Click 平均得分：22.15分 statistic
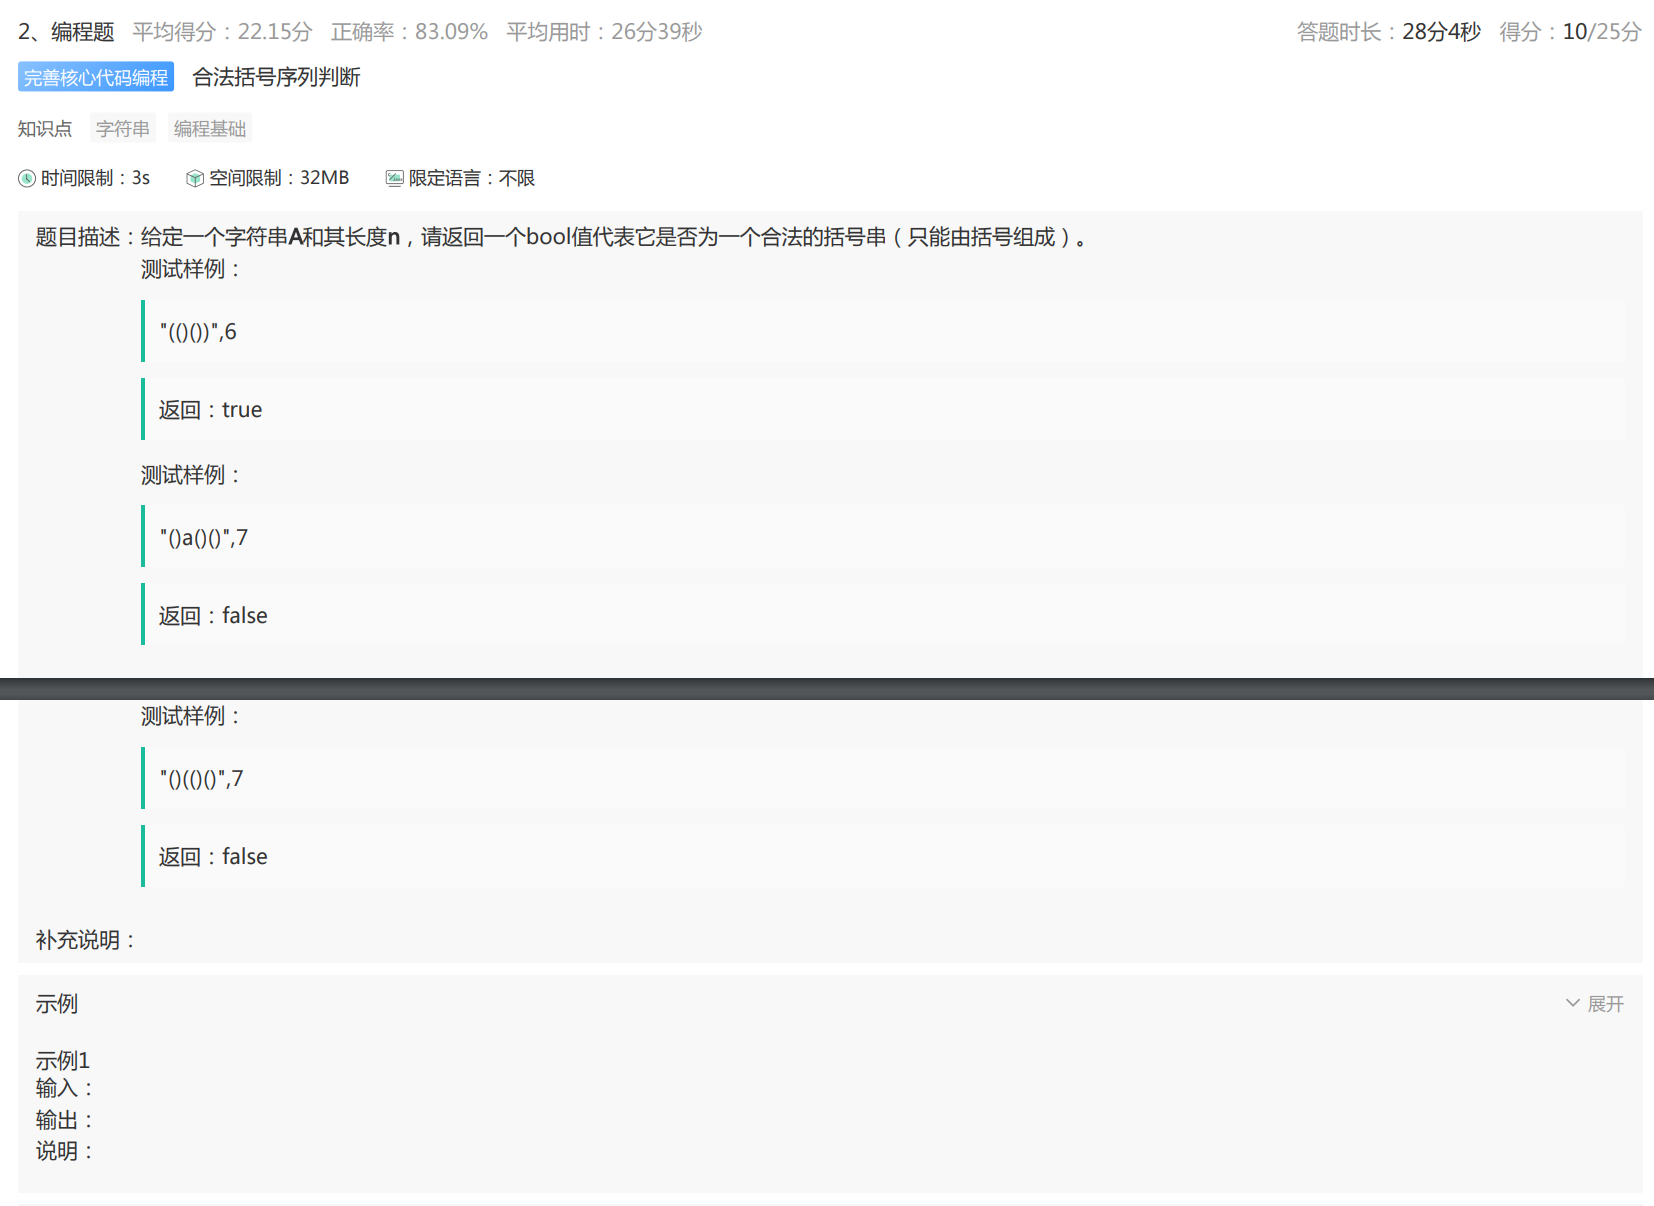 tap(222, 32)
